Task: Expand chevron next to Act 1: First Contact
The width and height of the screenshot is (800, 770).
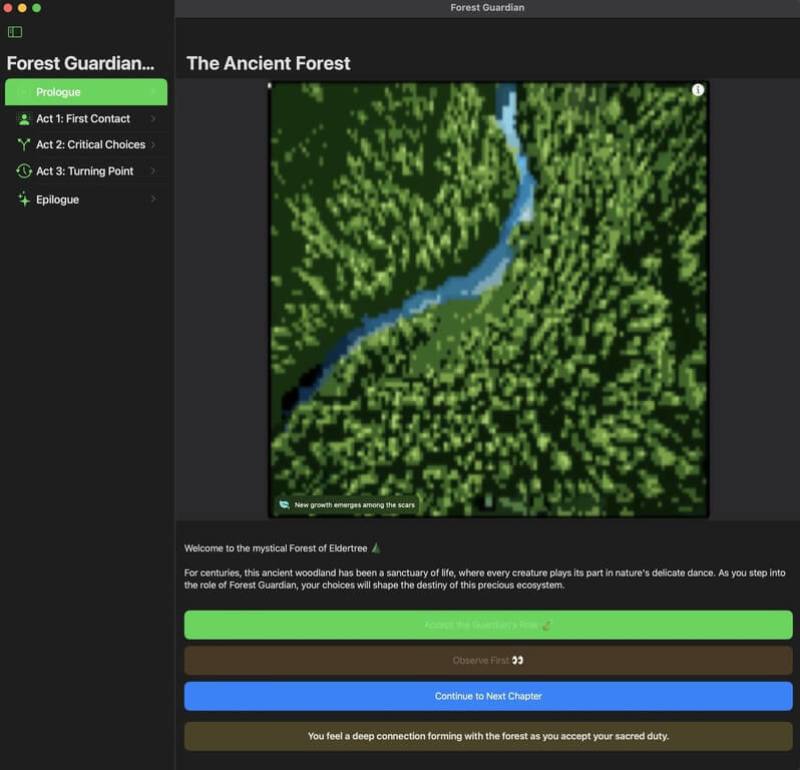Action: click(153, 119)
